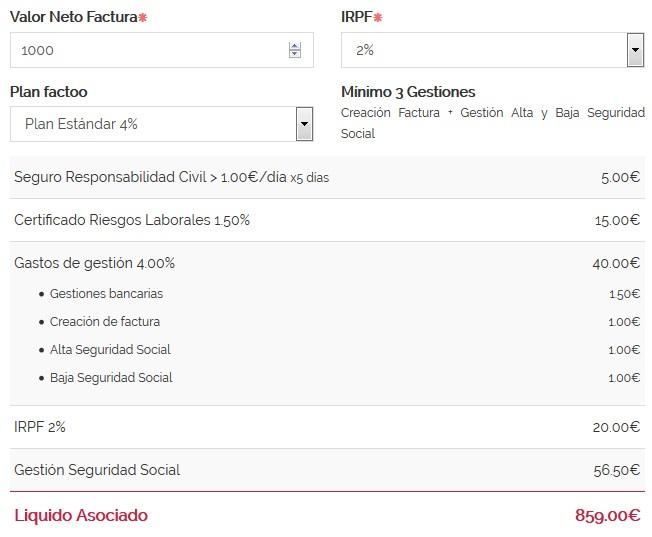Decrease Valor Neto Factura with down arrow
Screen dimensions: 652x537
tap(294, 54)
